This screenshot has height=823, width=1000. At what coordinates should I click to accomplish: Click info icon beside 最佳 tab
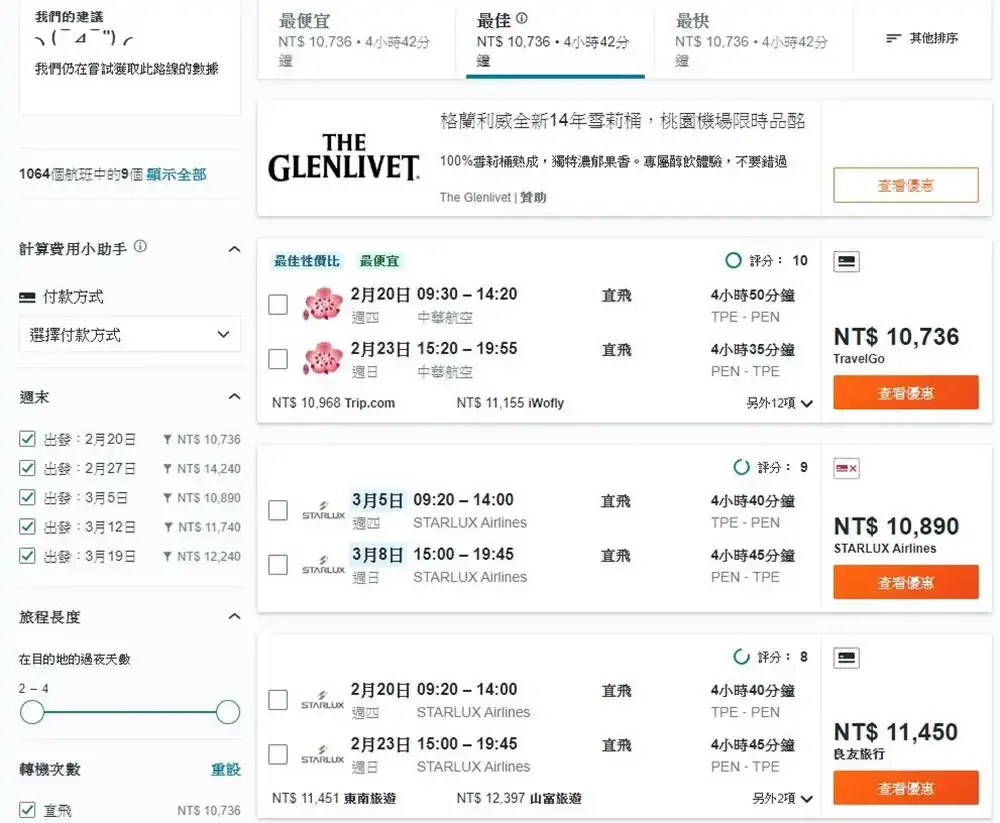pyautogui.click(x=522, y=19)
